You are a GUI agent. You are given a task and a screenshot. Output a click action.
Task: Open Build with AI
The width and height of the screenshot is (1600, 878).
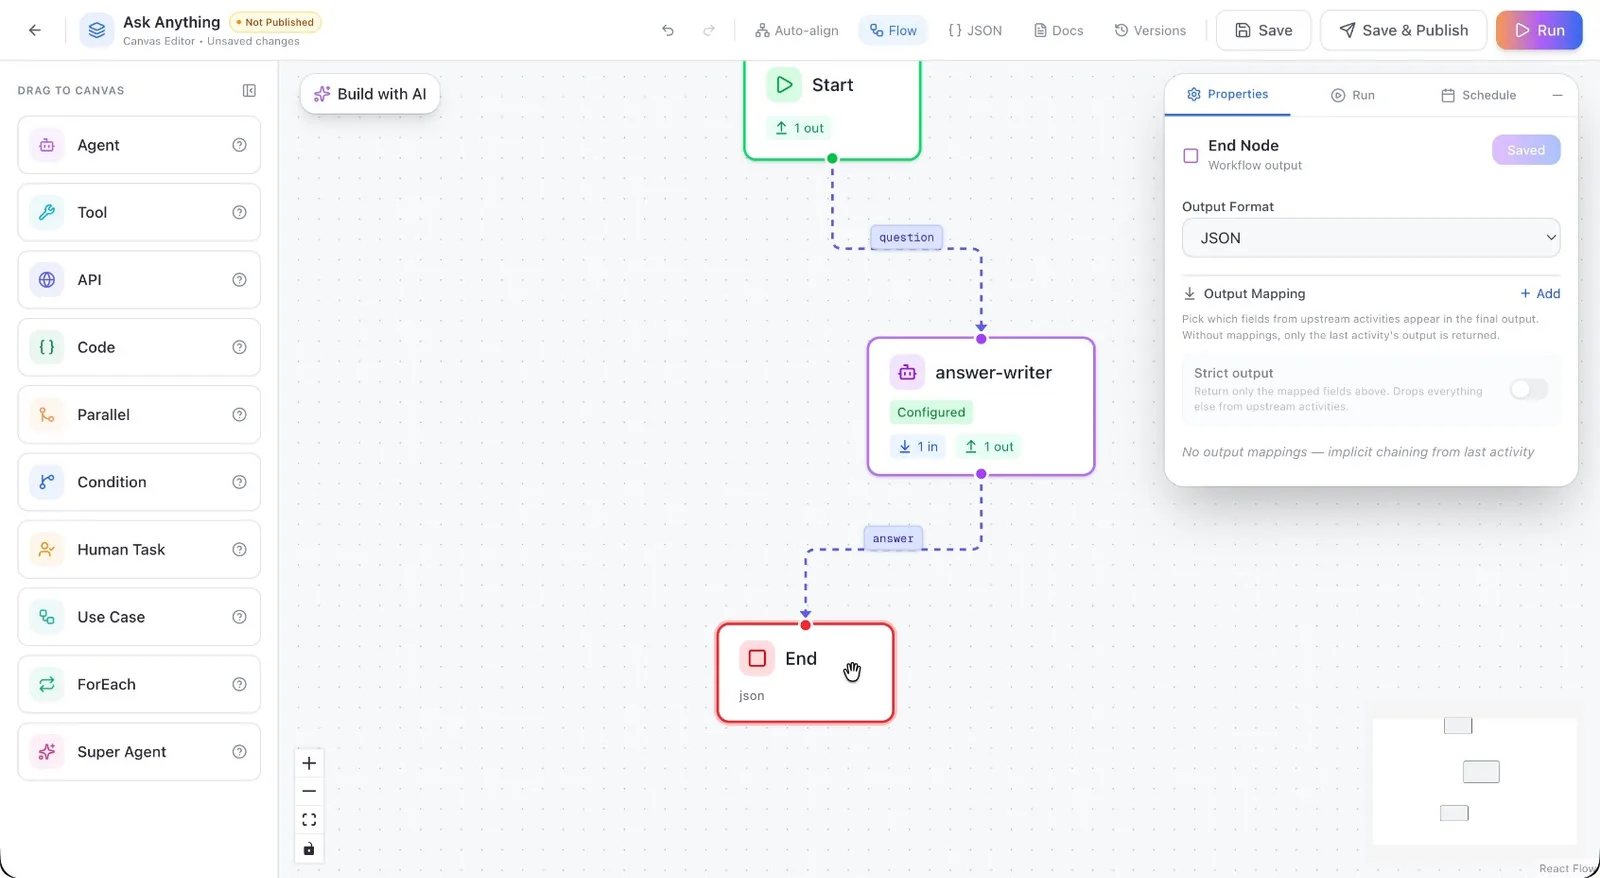[x=370, y=94]
